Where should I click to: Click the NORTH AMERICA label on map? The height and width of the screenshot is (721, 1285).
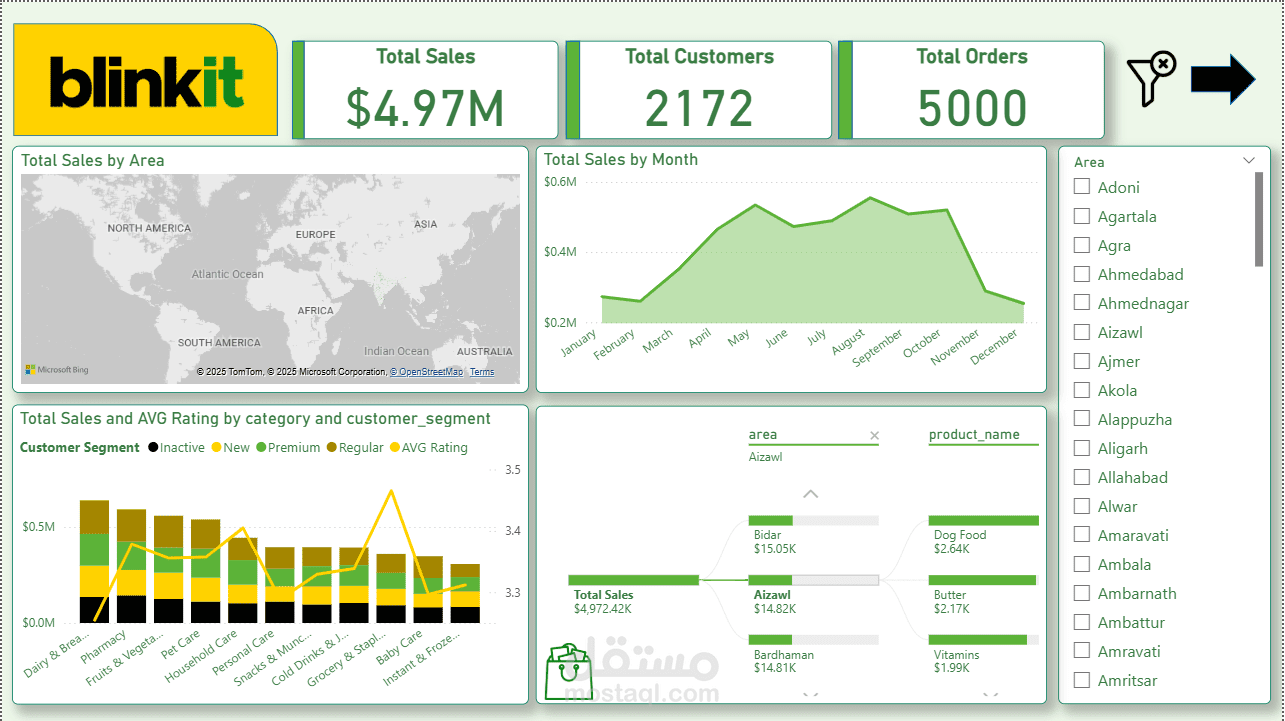pyautogui.click(x=149, y=228)
